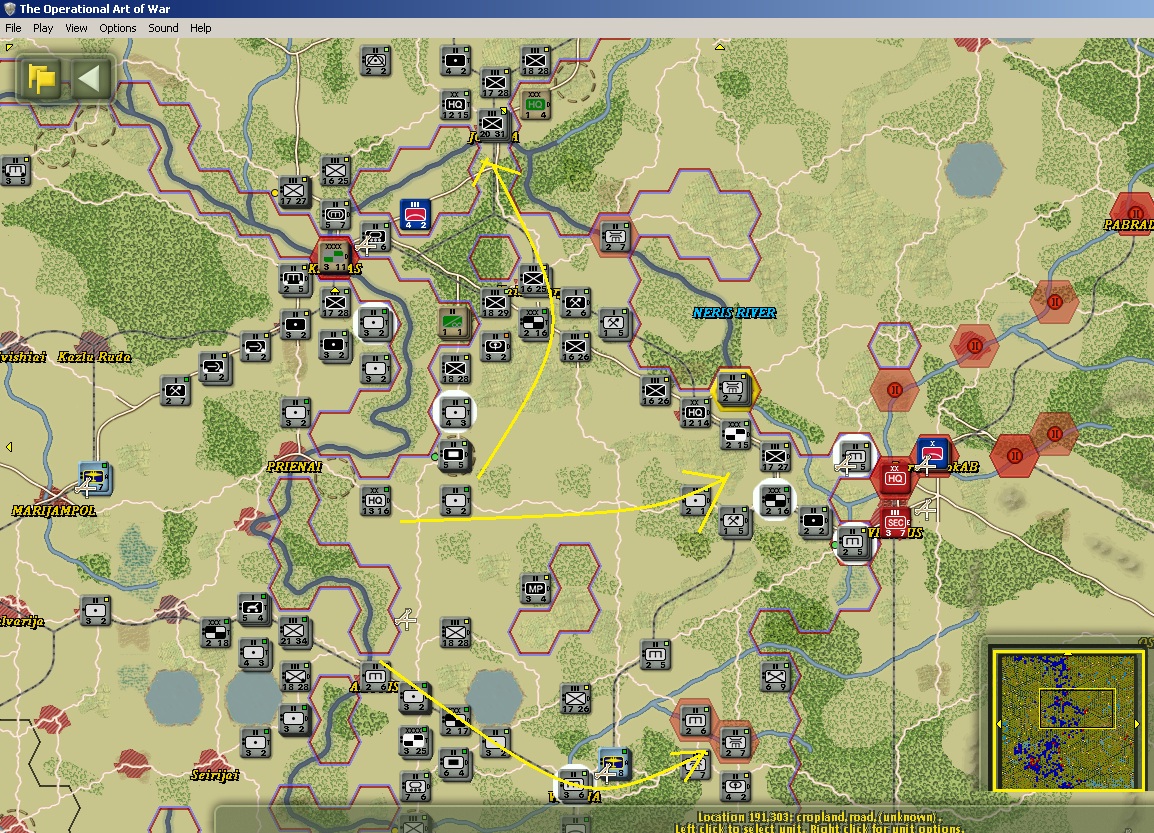Image resolution: width=1154 pixels, height=833 pixels.
Task: Select the triangle-symbol unit labeled 2 2 at top
Action: (376, 60)
